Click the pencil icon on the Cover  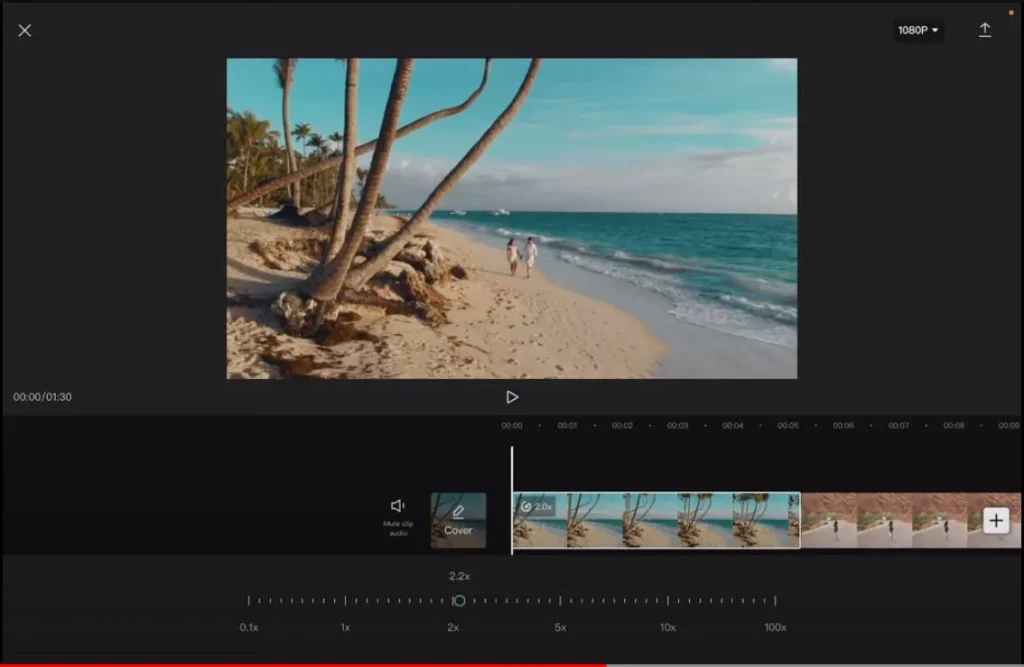pos(458,511)
